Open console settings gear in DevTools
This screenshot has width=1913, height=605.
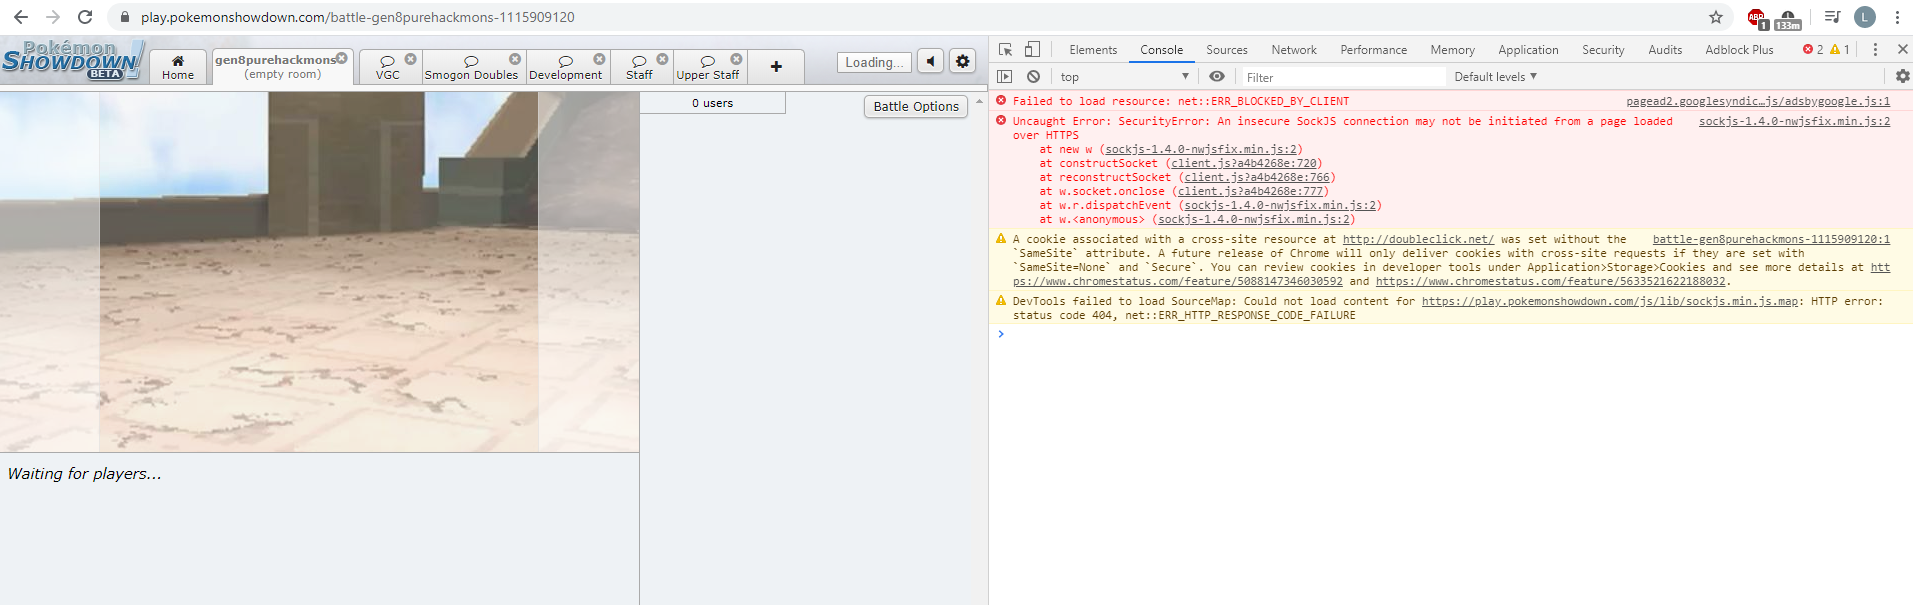(1902, 76)
